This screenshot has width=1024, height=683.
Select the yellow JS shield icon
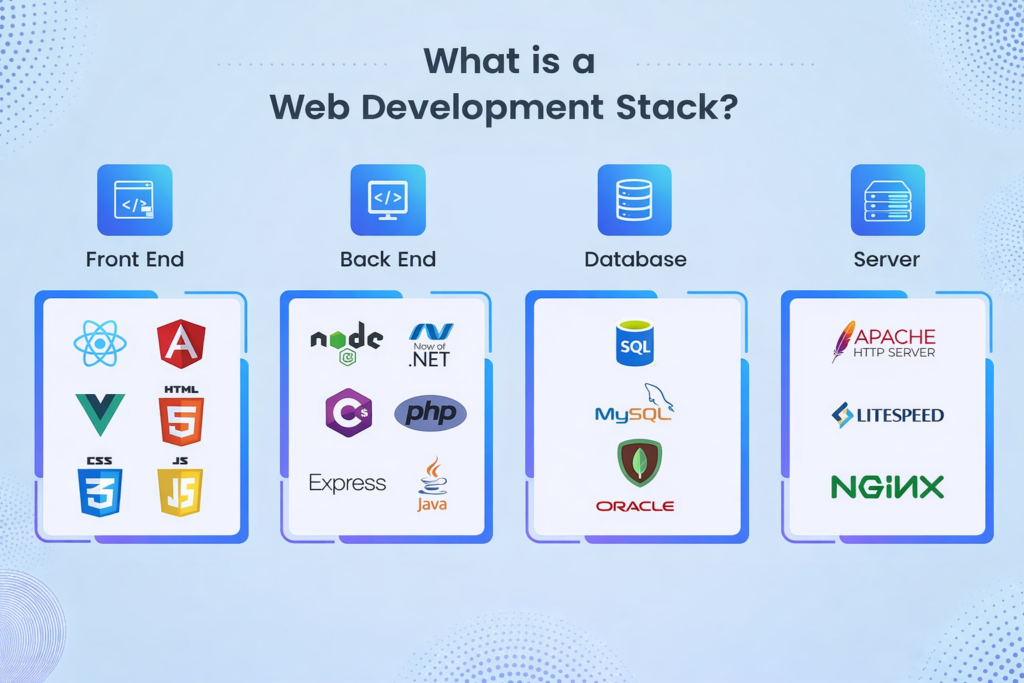(x=180, y=488)
